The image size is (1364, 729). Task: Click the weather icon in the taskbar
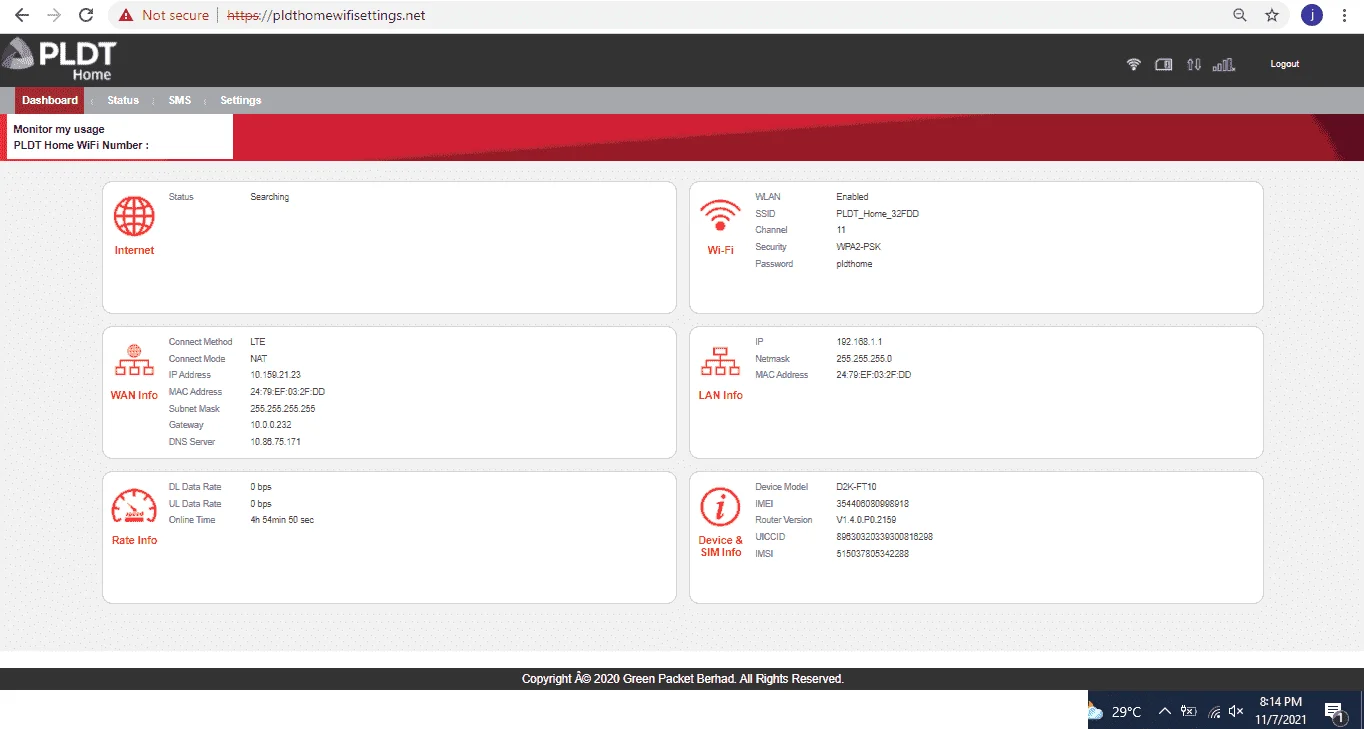[x=1096, y=712]
